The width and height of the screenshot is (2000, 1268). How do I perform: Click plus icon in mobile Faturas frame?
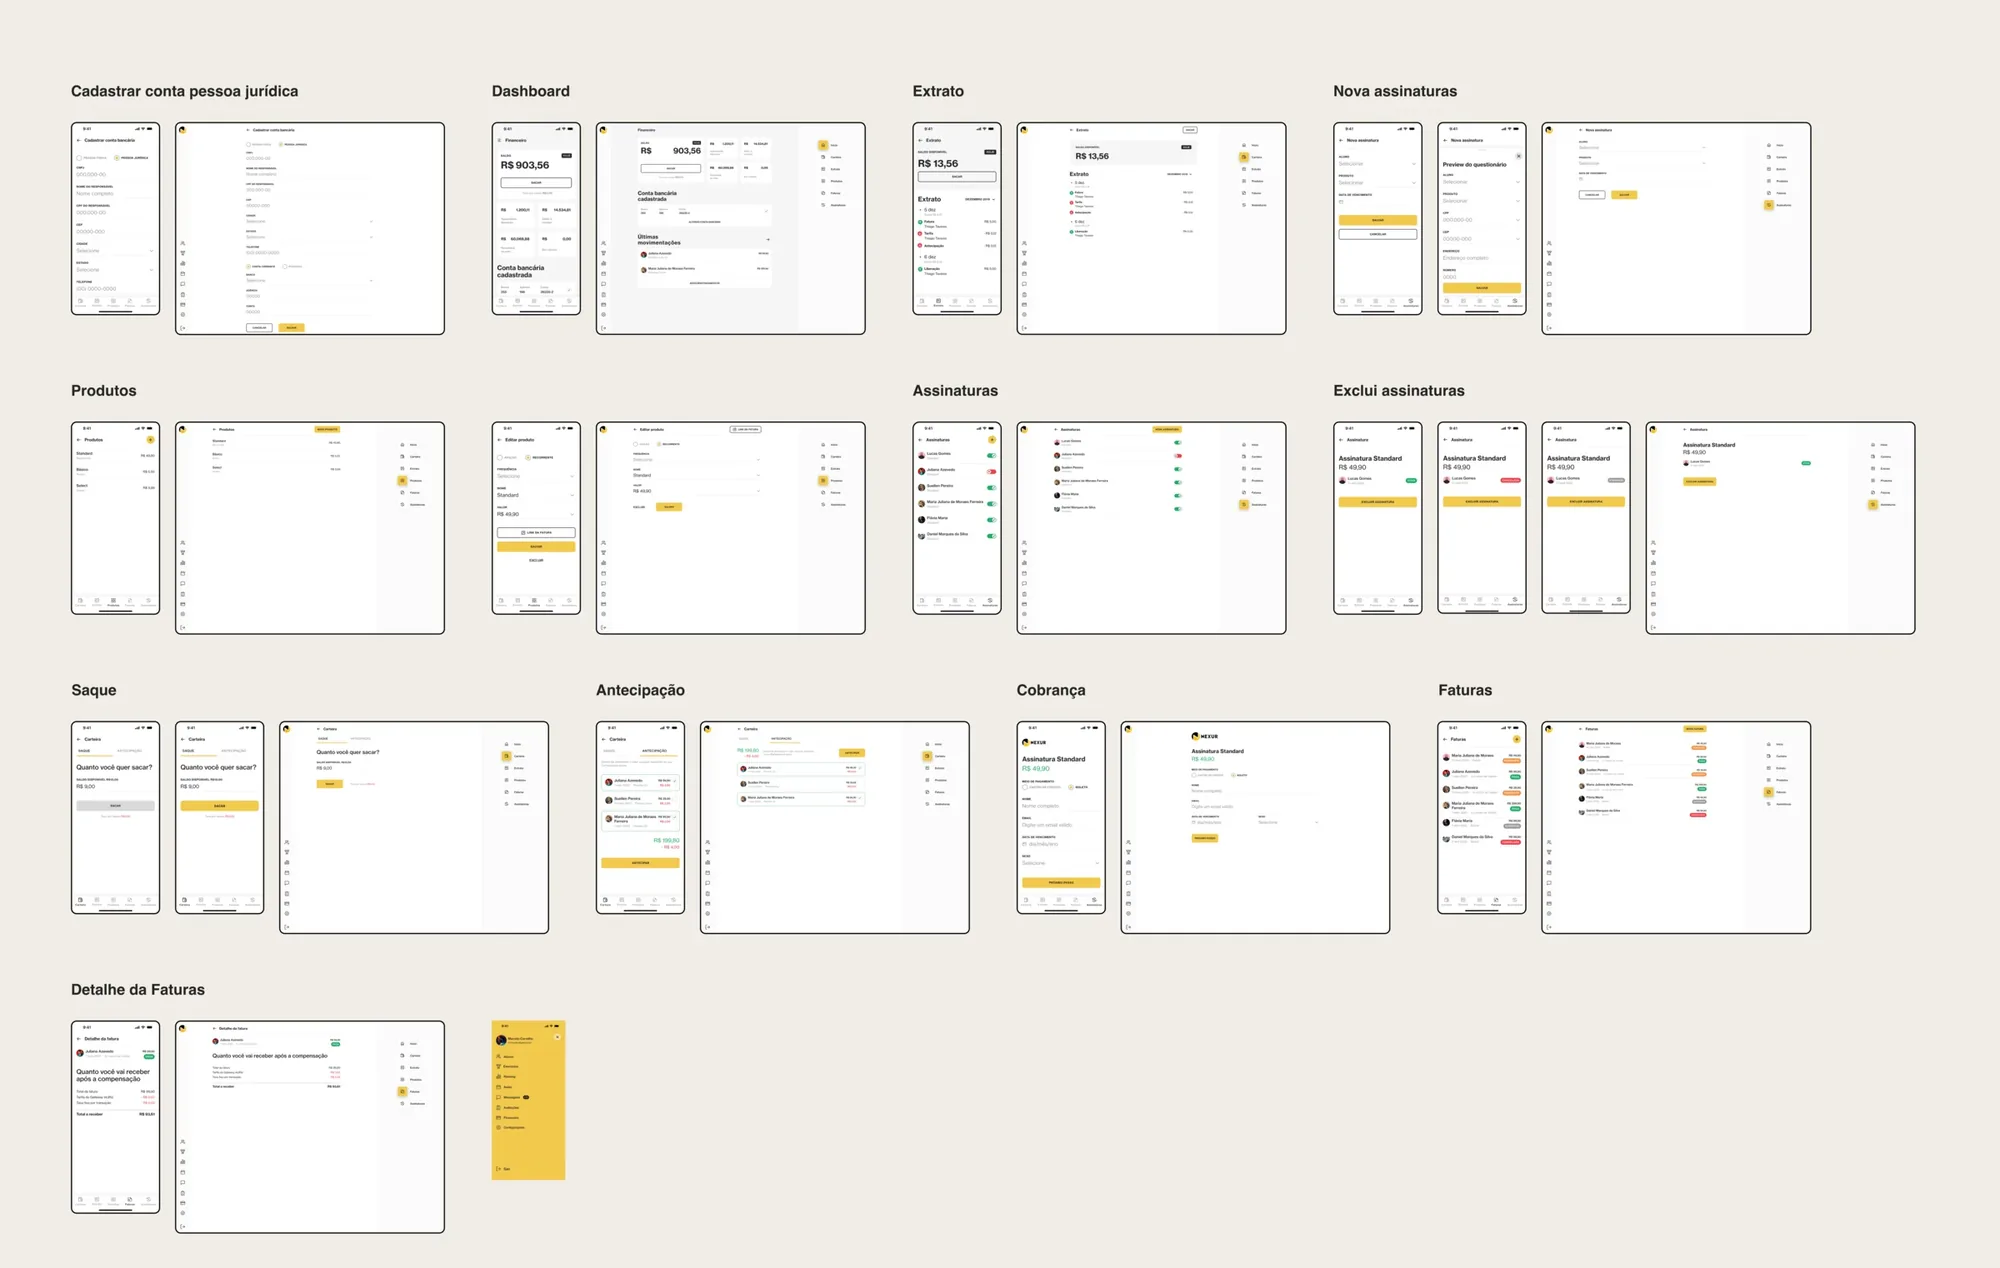(1517, 739)
